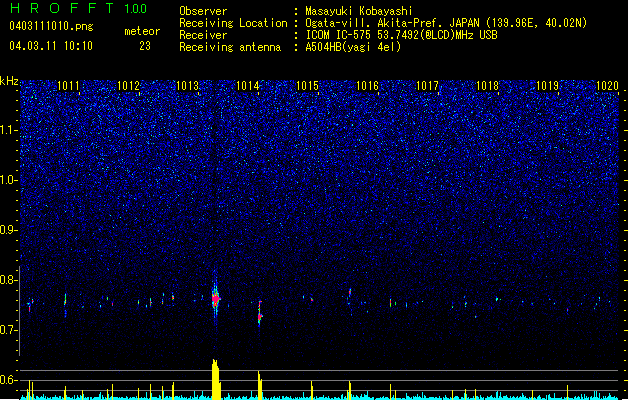Select the file name 0403111010.png

tap(51, 26)
